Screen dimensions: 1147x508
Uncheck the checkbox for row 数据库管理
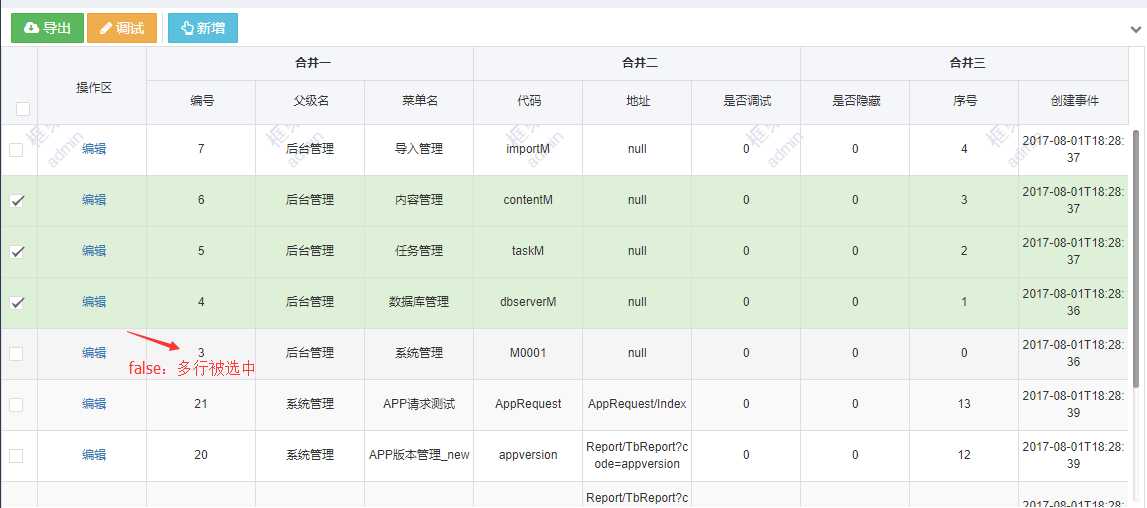(16, 302)
